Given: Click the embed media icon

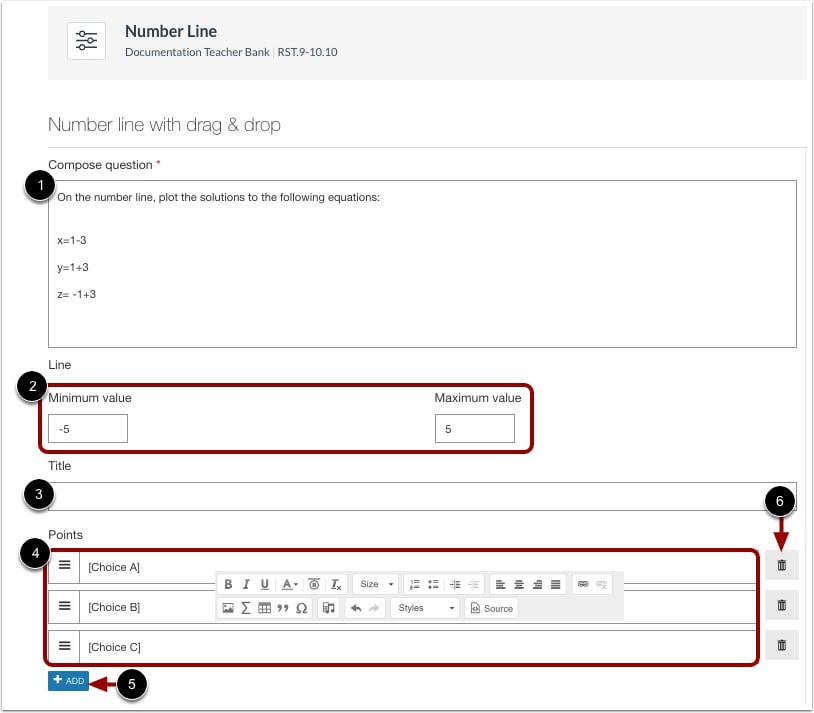Looking at the screenshot, I should (329, 608).
